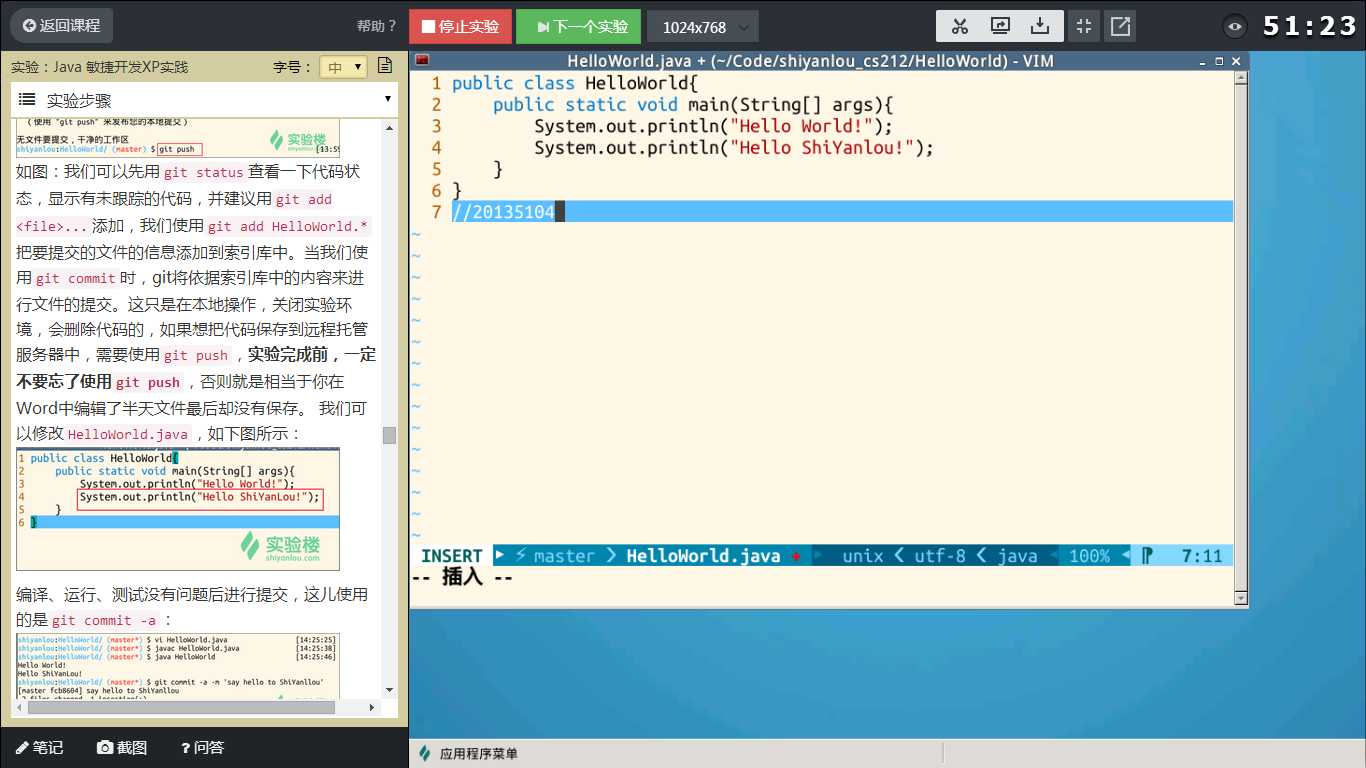The image size is (1366, 768).
Task: Click the pencil icon in 笔记
Action: [21, 747]
